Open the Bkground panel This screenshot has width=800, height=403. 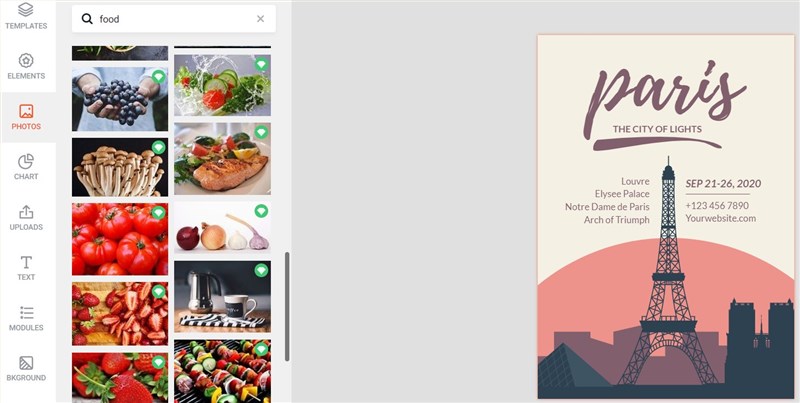click(x=26, y=368)
